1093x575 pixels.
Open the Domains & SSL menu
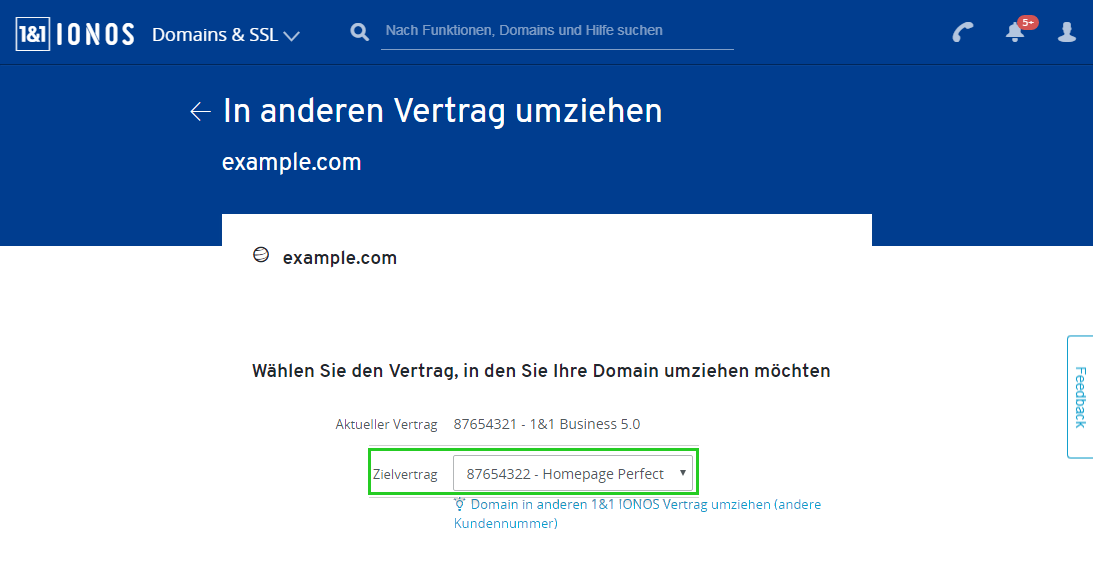pos(226,35)
